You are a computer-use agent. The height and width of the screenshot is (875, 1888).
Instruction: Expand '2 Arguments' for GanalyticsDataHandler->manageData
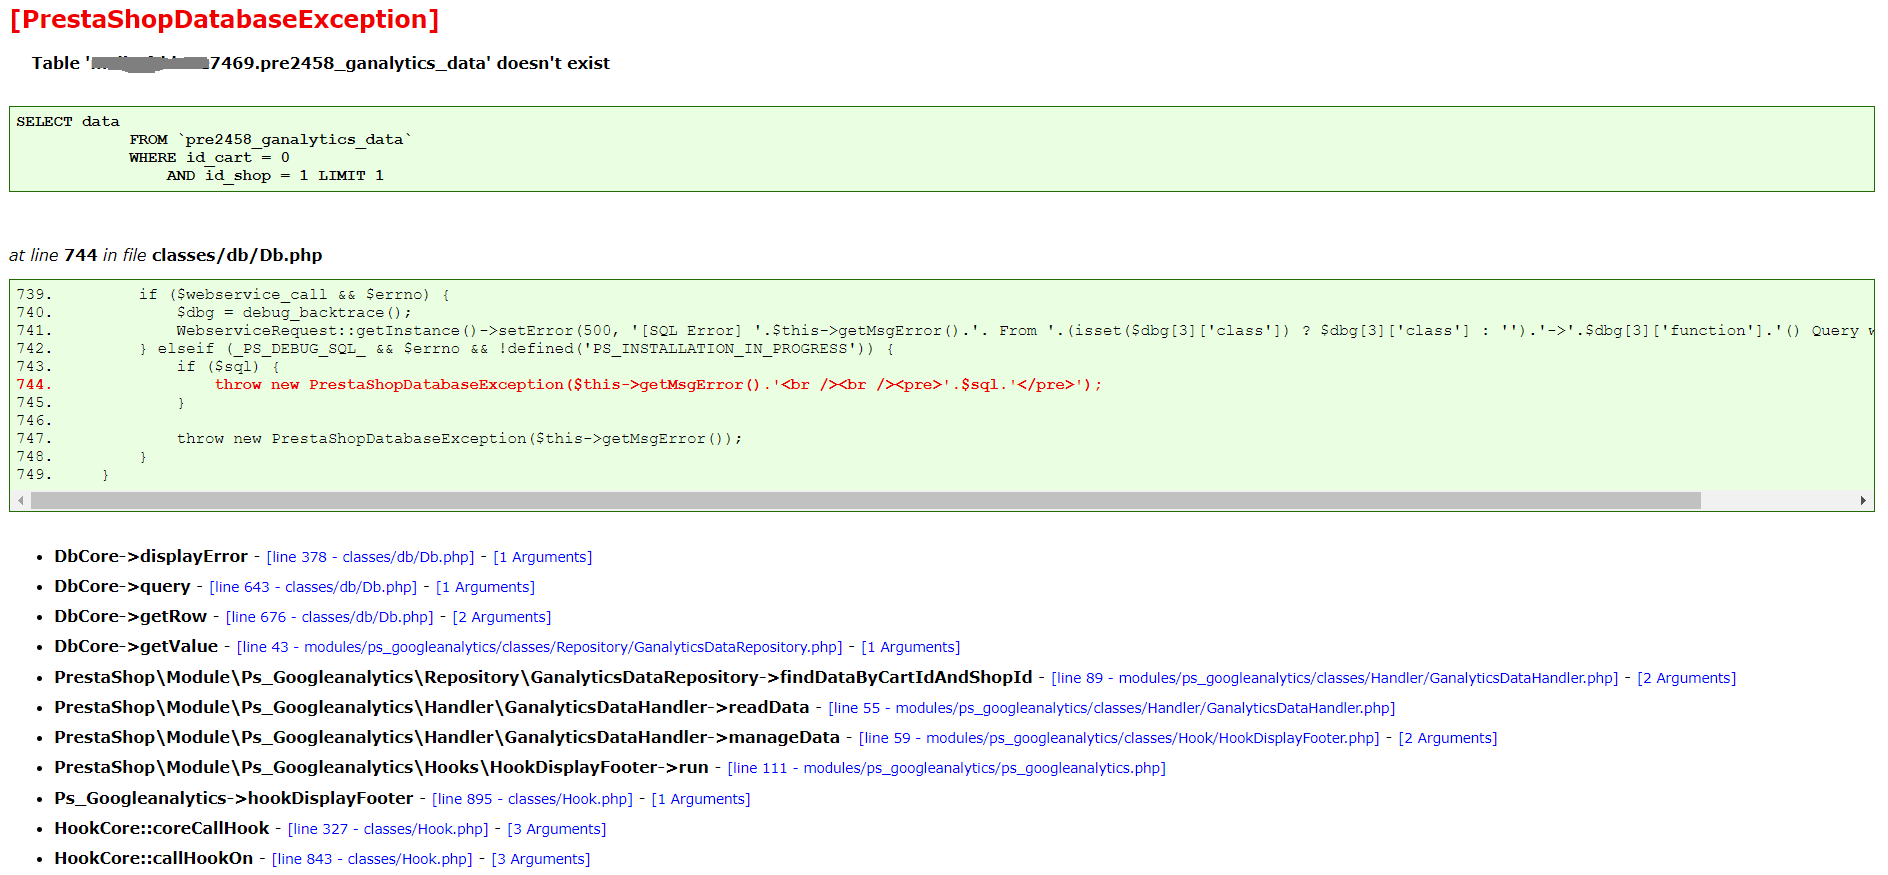point(1448,738)
